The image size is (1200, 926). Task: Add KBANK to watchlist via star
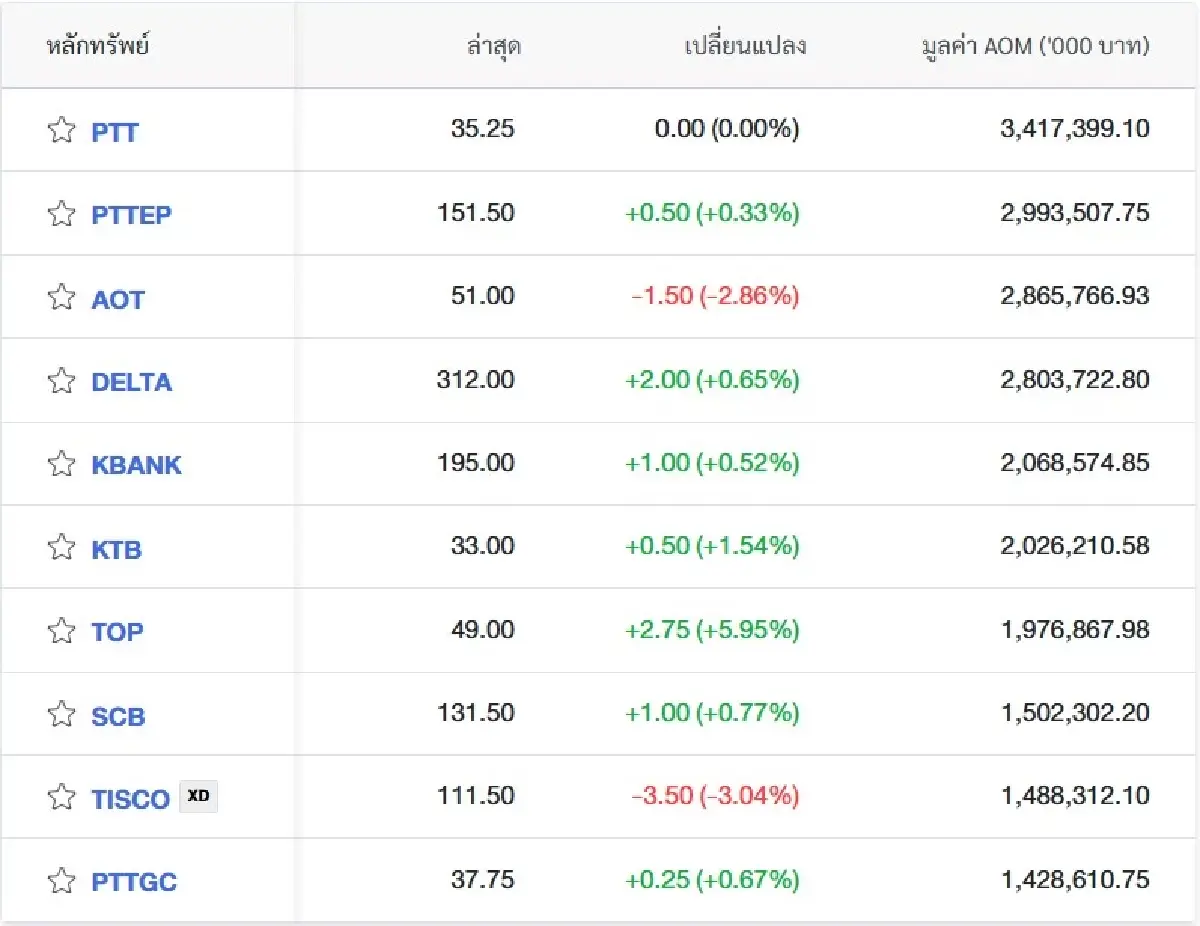[x=62, y=463]
